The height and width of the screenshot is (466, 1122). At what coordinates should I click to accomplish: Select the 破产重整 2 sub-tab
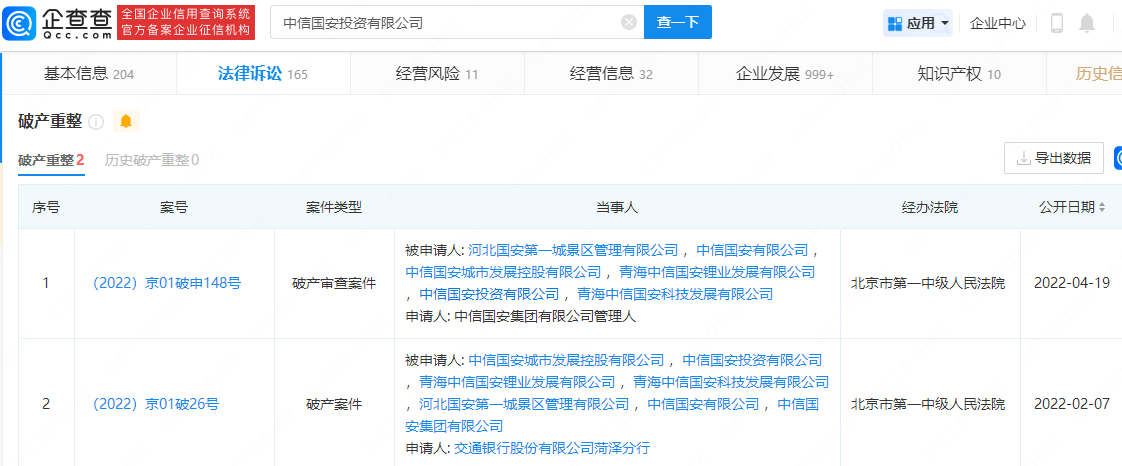(x=52, y=160)
